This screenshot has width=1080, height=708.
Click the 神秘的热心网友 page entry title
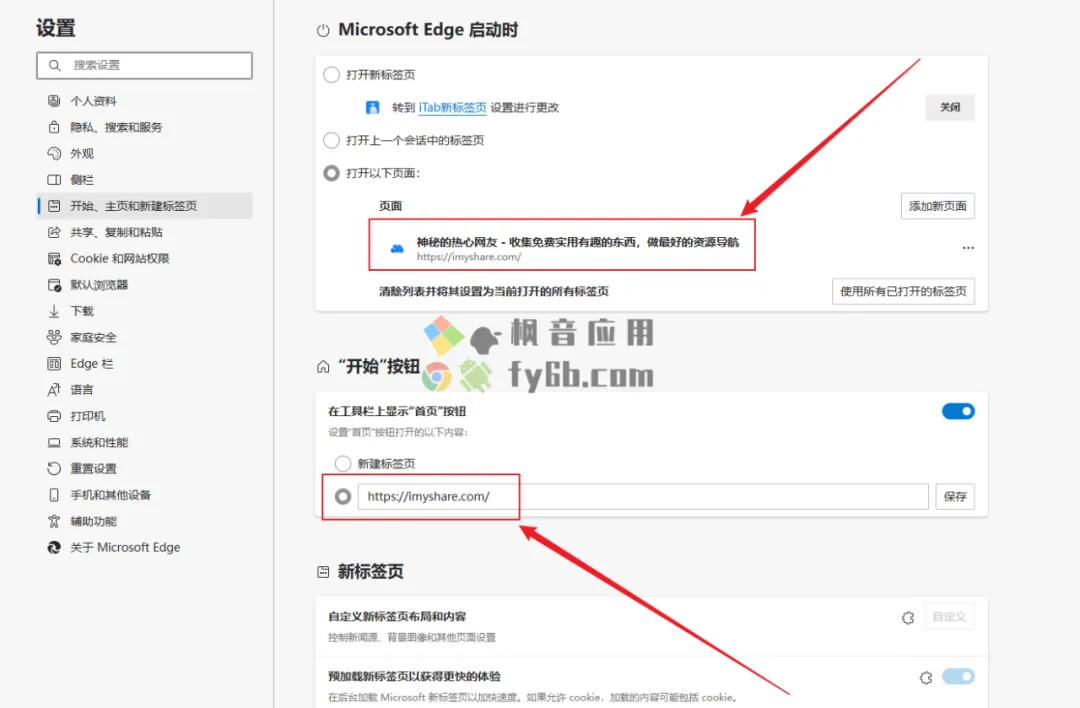pos(577,242)
